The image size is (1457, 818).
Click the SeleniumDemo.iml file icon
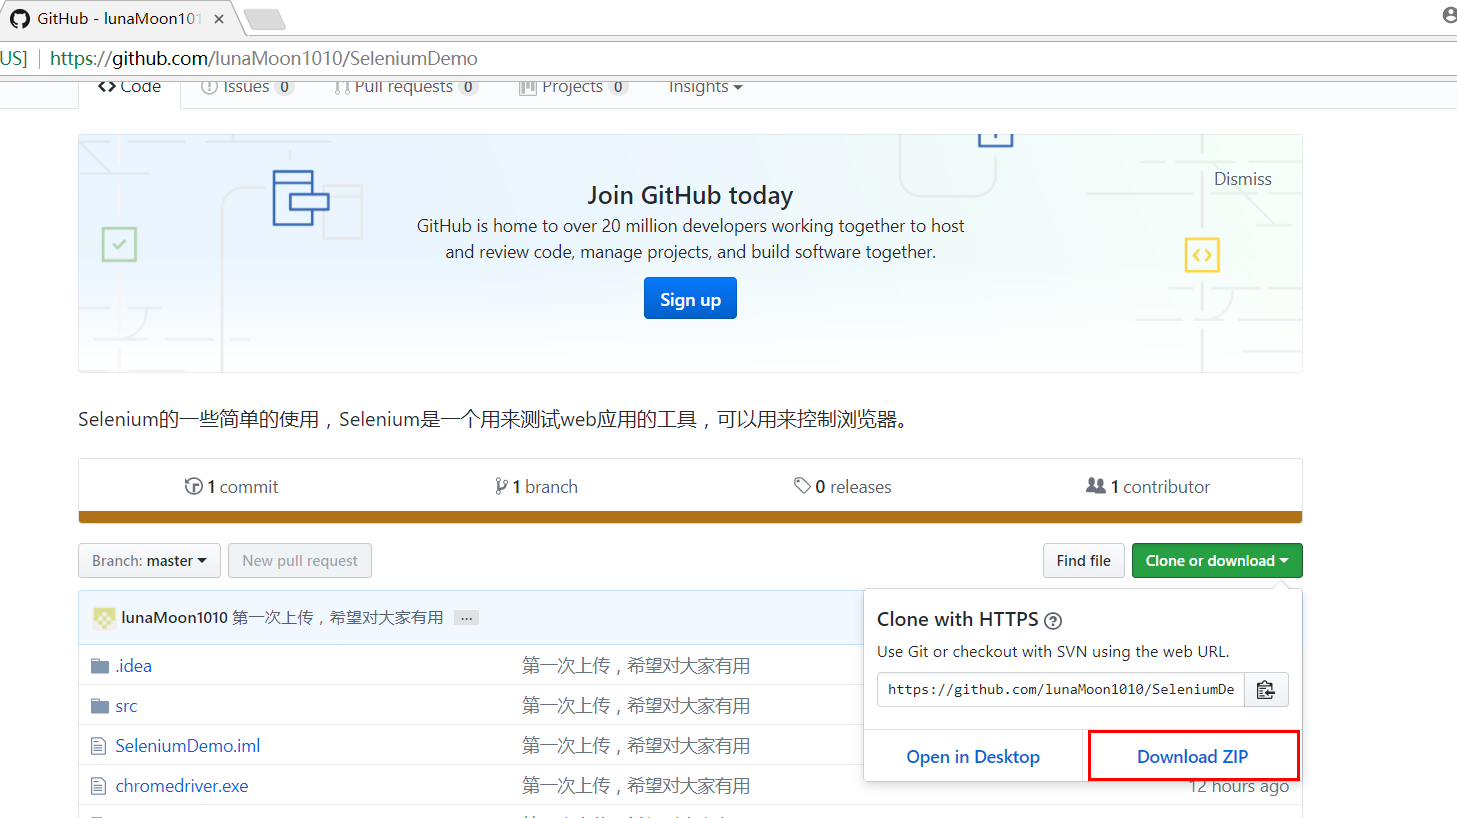[98, 746]
